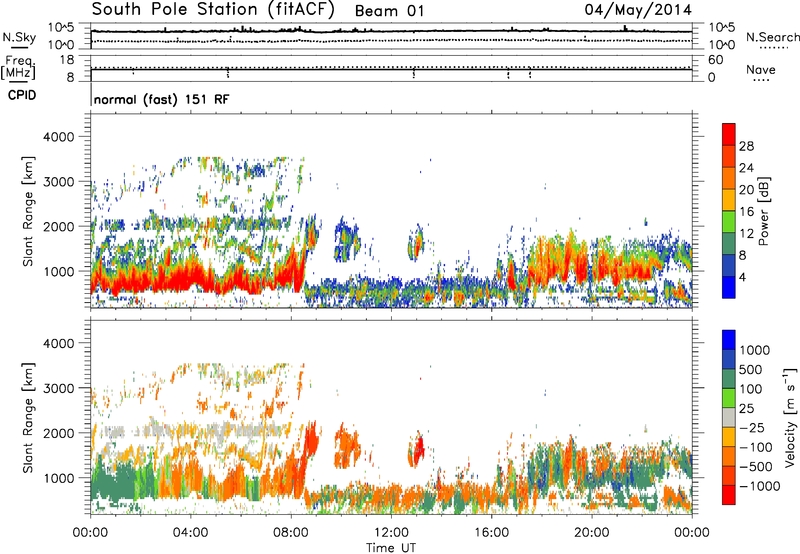This screenshot has height=554, width=800.
Task: Select the "-100" Velocity colorbar tick label
Action: click(x=756, y=447)
